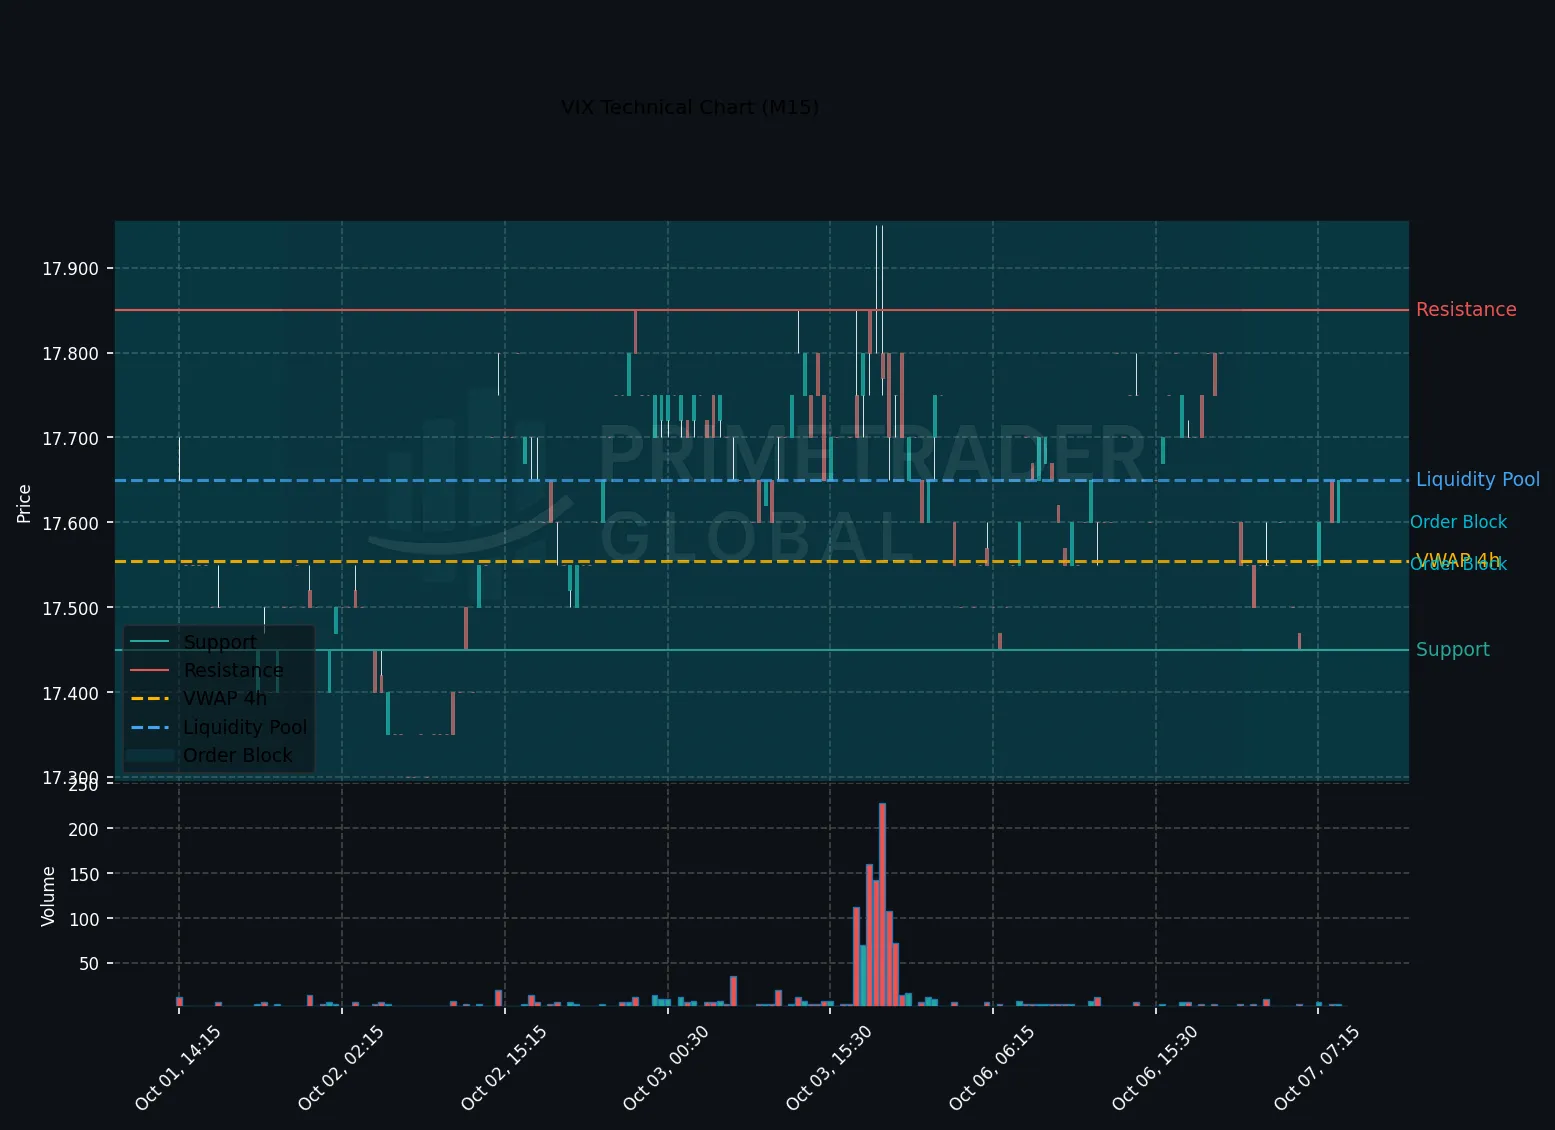Click the 'Price' y-axis title
Image resolution: width=1555 pixels, height=1130 pixels.
[x=24, y=503]
